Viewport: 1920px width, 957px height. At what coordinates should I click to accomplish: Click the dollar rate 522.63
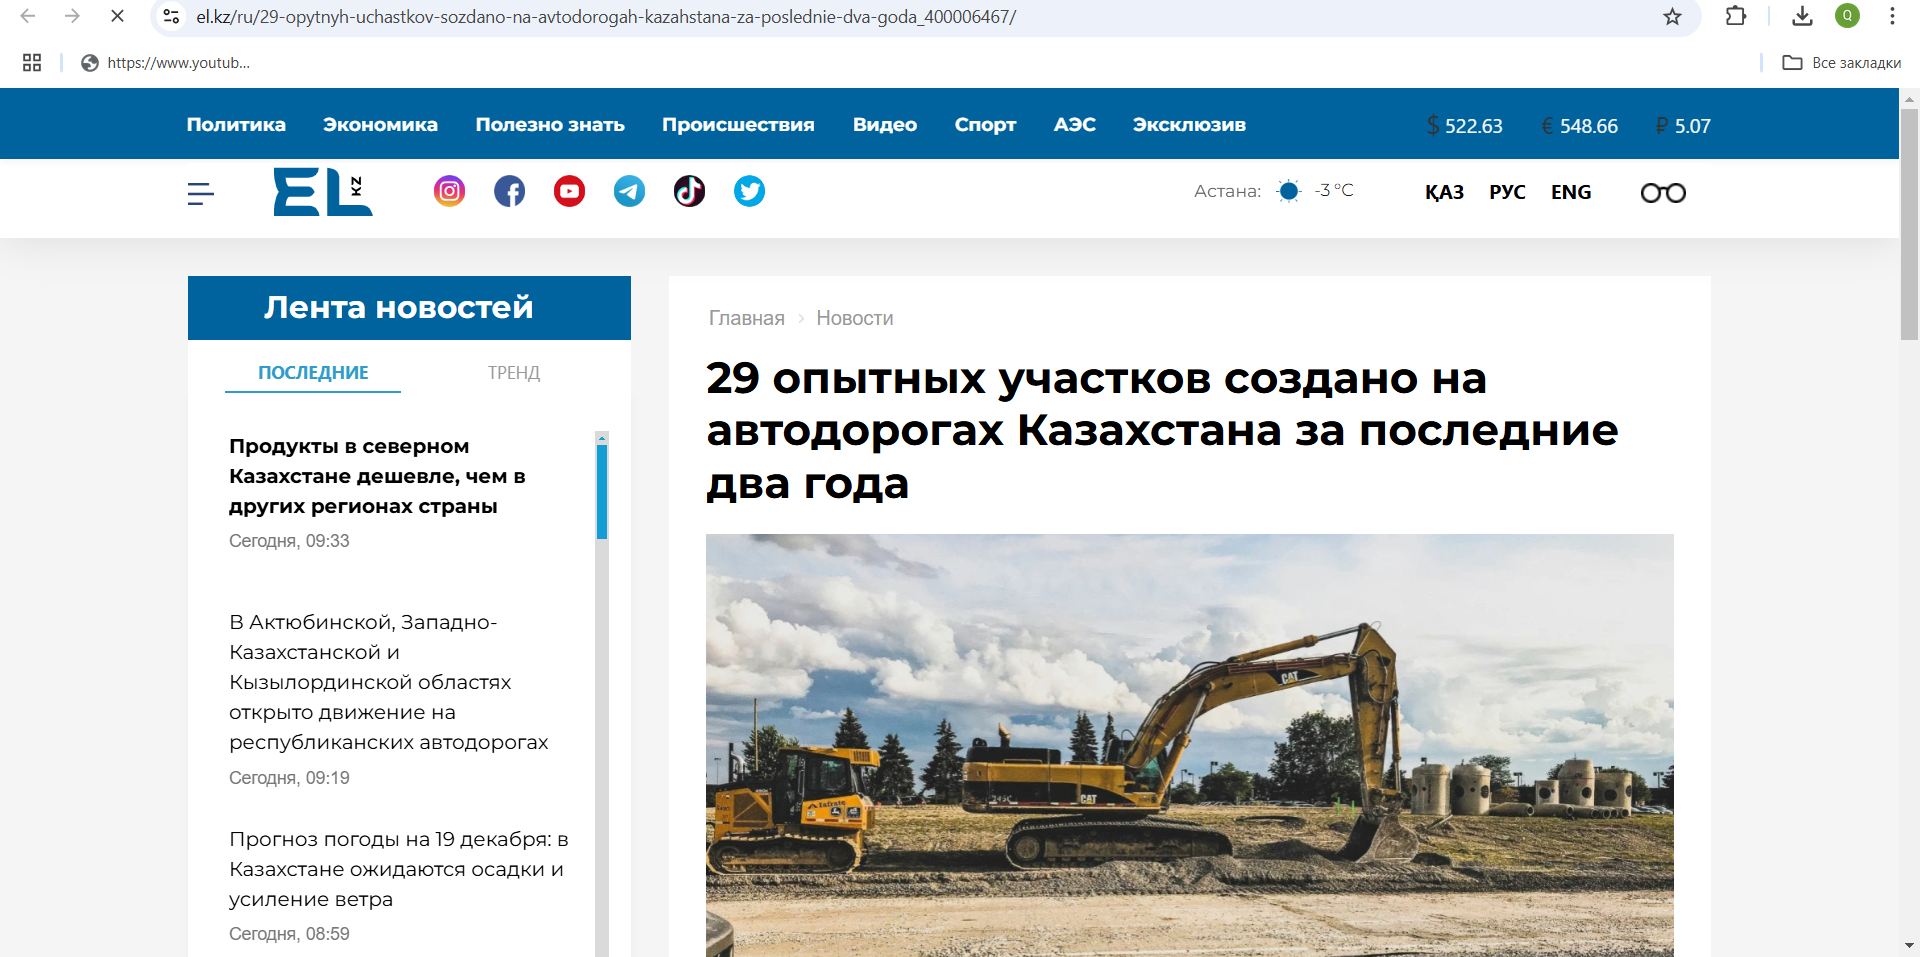(x=1465, y=126)
